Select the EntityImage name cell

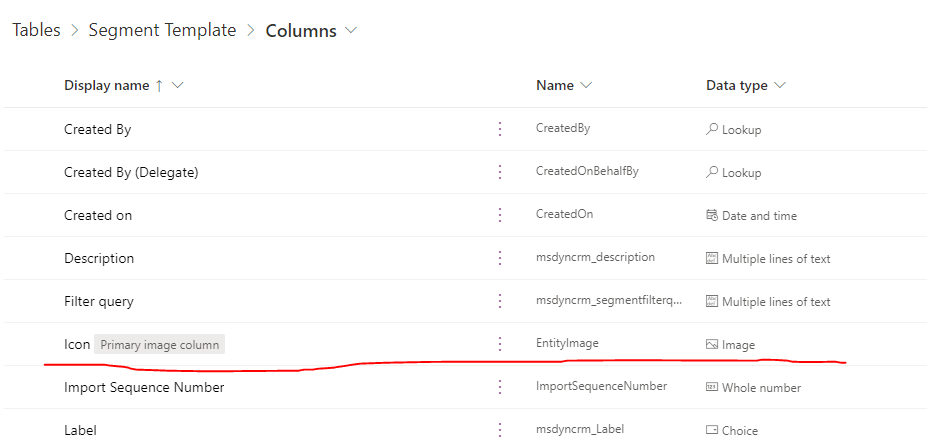point(567,343)
